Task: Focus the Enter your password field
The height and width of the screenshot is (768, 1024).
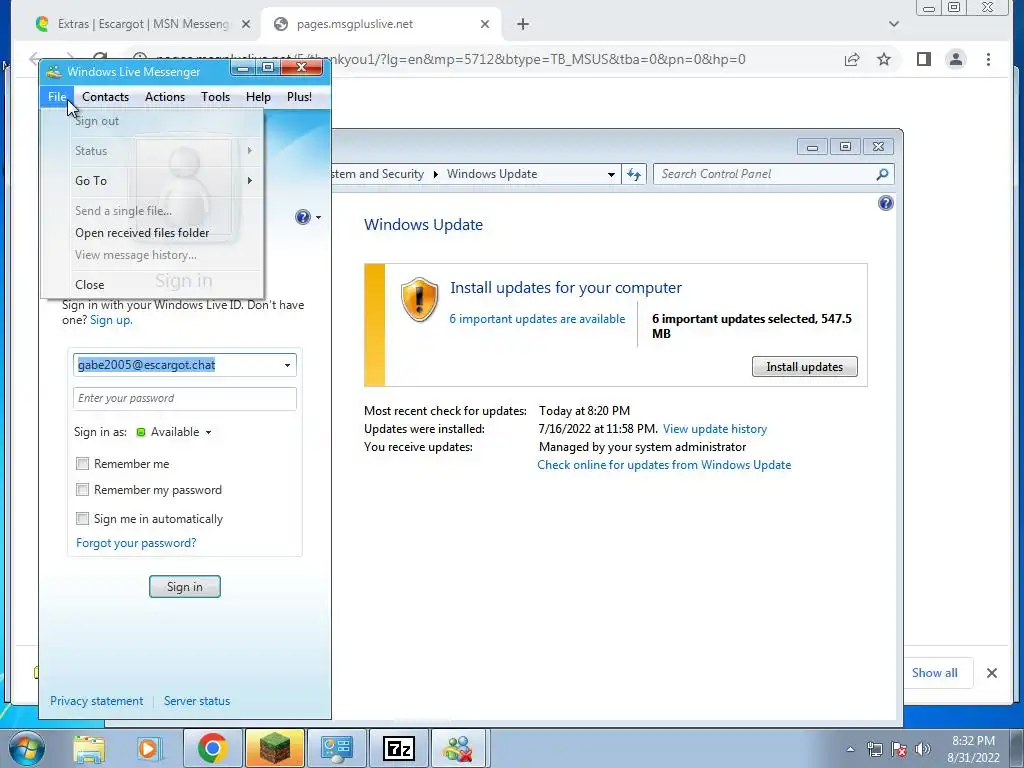Action: coord(185,398)
